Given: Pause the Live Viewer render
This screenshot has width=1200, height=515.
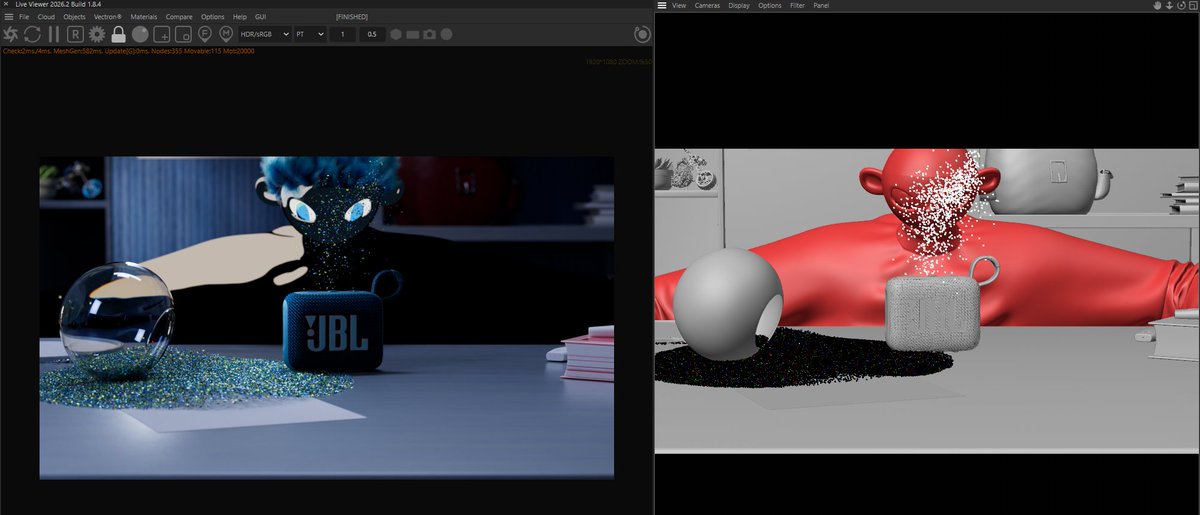Looking at the screenshot, I should pos(54,34).
